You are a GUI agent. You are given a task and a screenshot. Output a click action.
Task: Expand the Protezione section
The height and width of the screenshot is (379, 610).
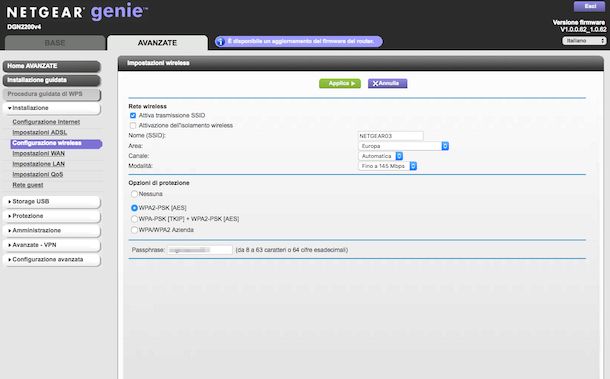tap(51, 216)
